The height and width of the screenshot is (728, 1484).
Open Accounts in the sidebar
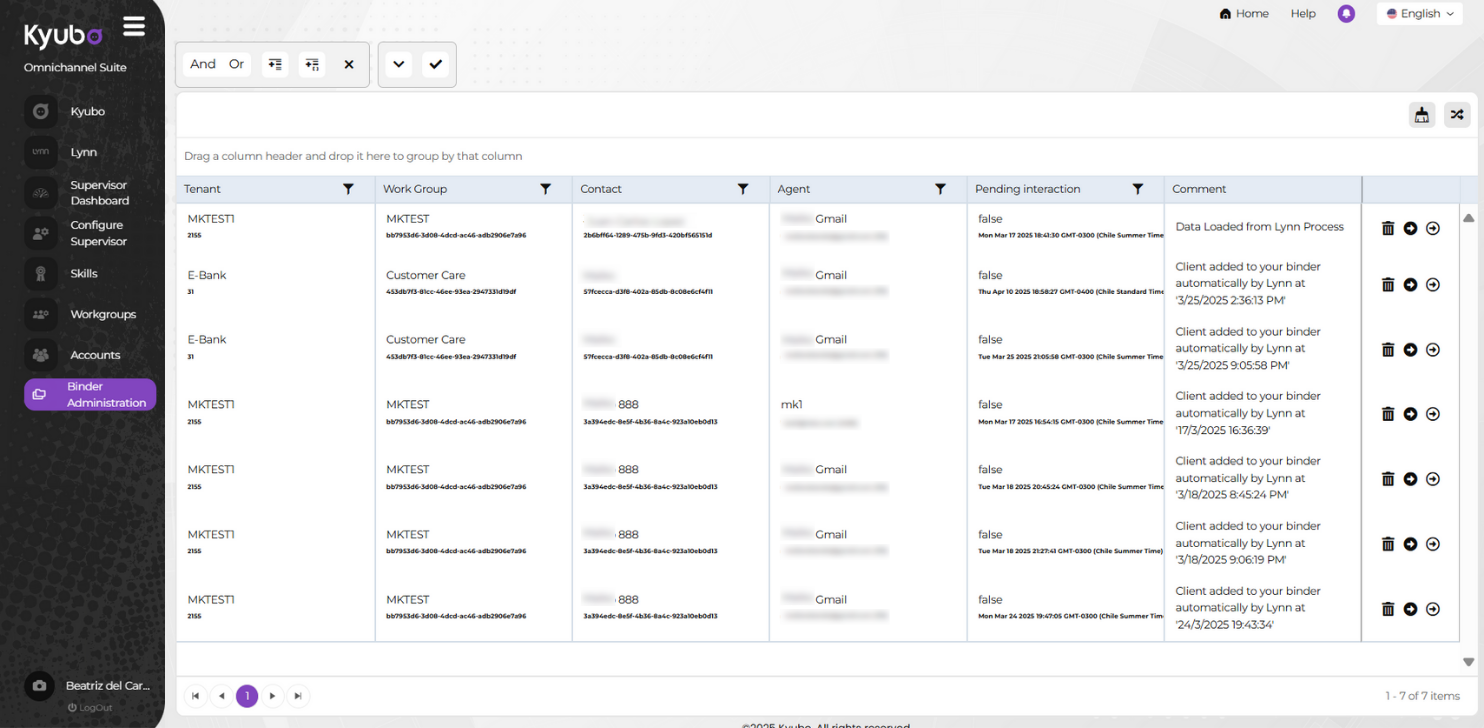[x=90, y=355]
